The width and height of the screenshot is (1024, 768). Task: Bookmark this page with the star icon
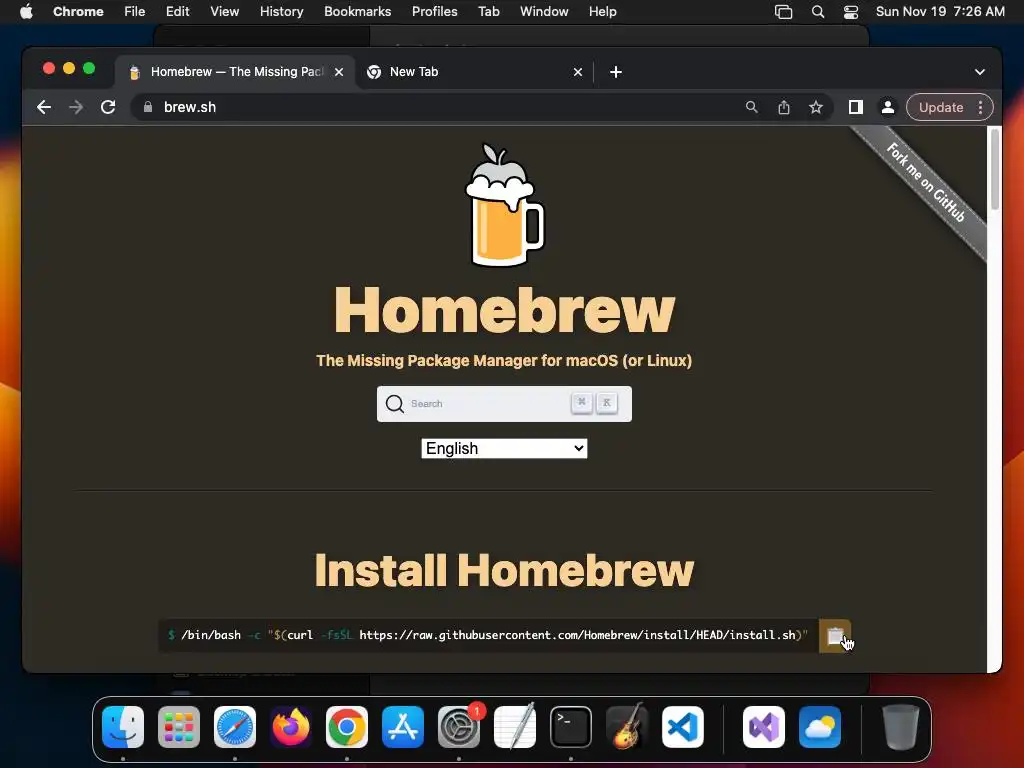816,107
